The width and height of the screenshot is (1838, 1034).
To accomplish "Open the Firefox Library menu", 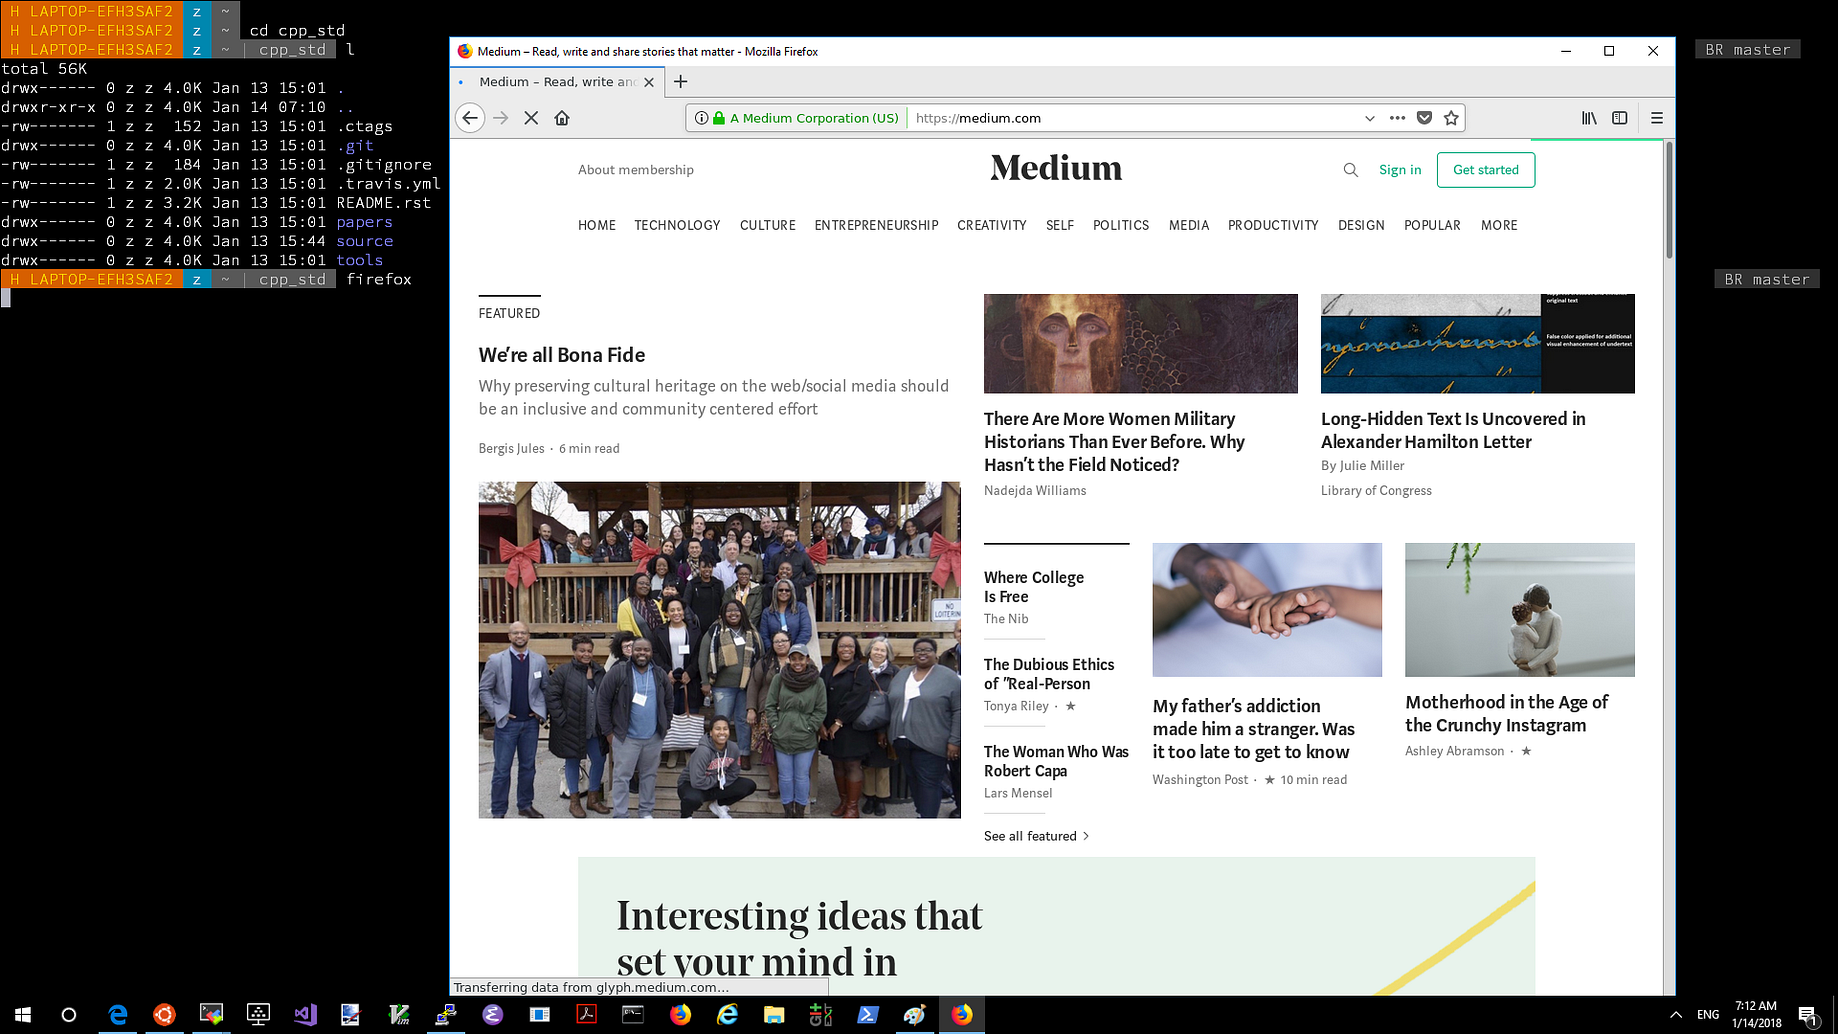I will pos(1589,118).
